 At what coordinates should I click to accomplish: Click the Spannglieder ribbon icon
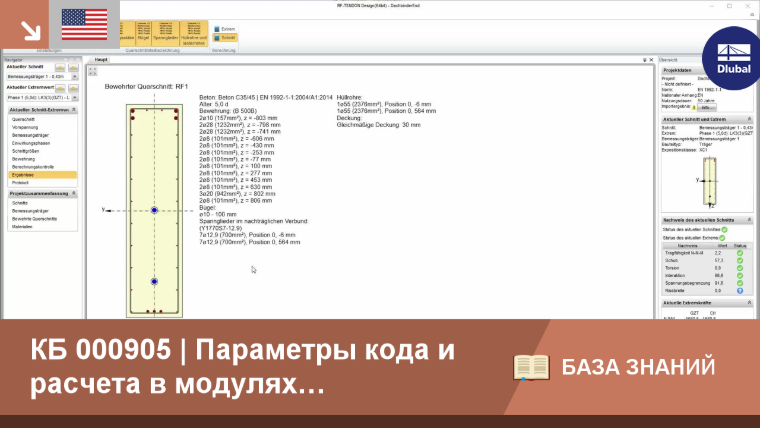165,32
